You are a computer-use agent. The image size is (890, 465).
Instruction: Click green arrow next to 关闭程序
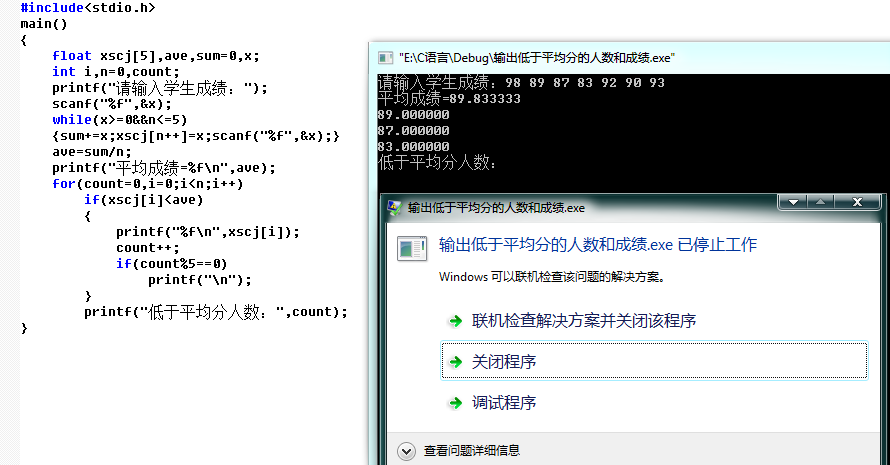click(x=455, y=362)
